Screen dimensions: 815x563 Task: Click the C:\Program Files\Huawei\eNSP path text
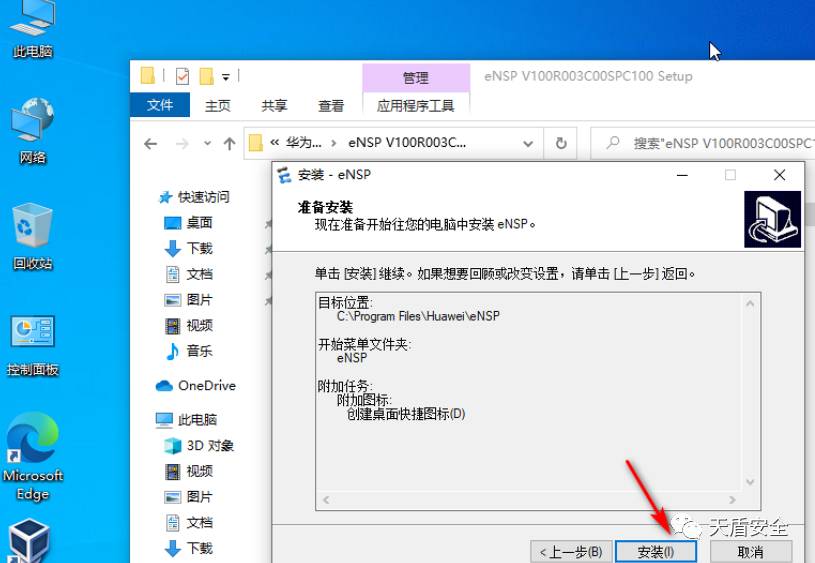pos(418,316)
